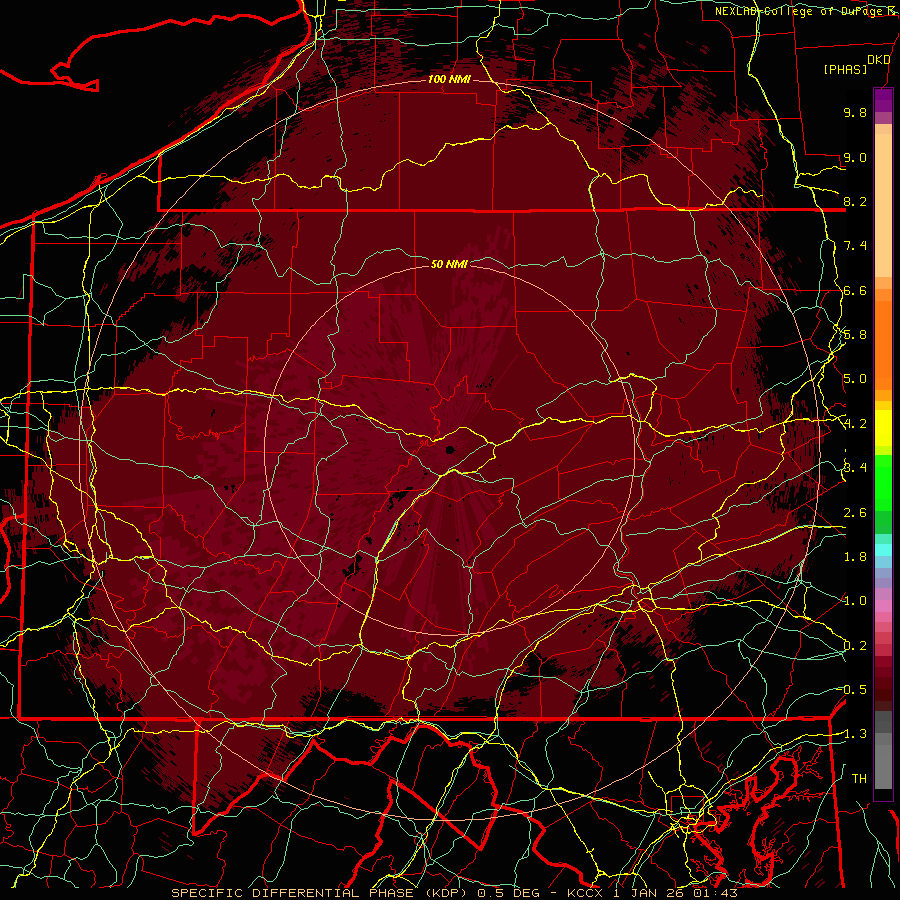This screenshot has height=900, width=900.
Task: Click the SPECIFIC DIFFERENTIAL PHASE caption text
Action: (x=292, y=893)
